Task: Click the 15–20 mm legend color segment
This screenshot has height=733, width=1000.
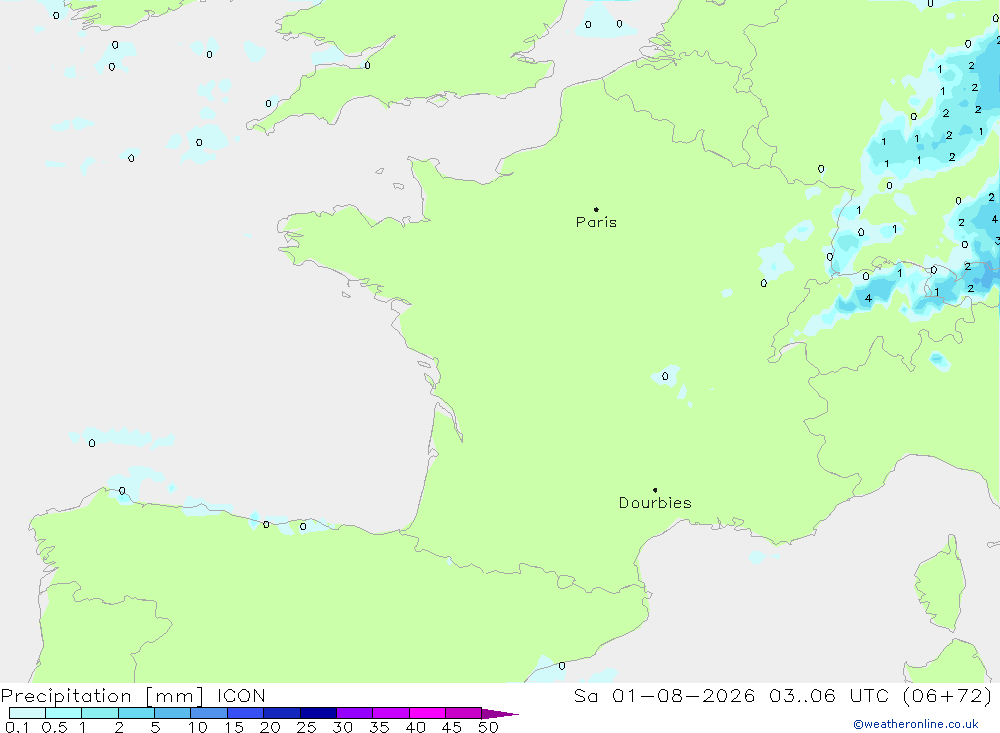Action: 246,713
